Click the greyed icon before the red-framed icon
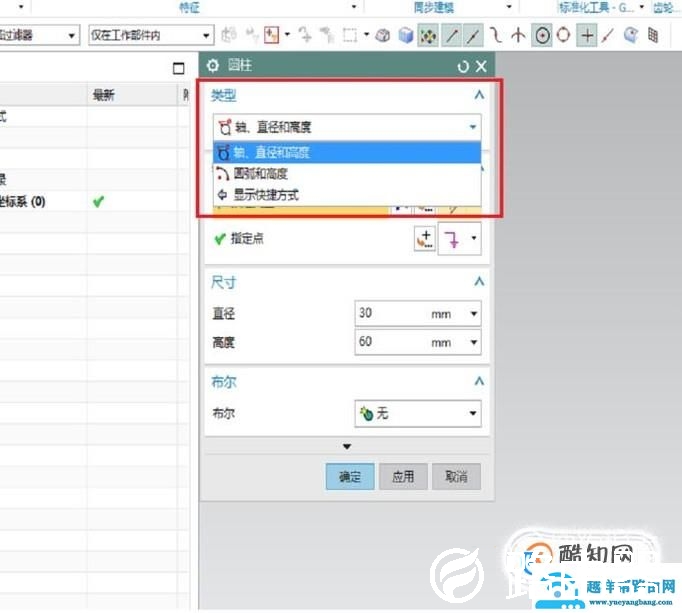 [x=252, y=35]
